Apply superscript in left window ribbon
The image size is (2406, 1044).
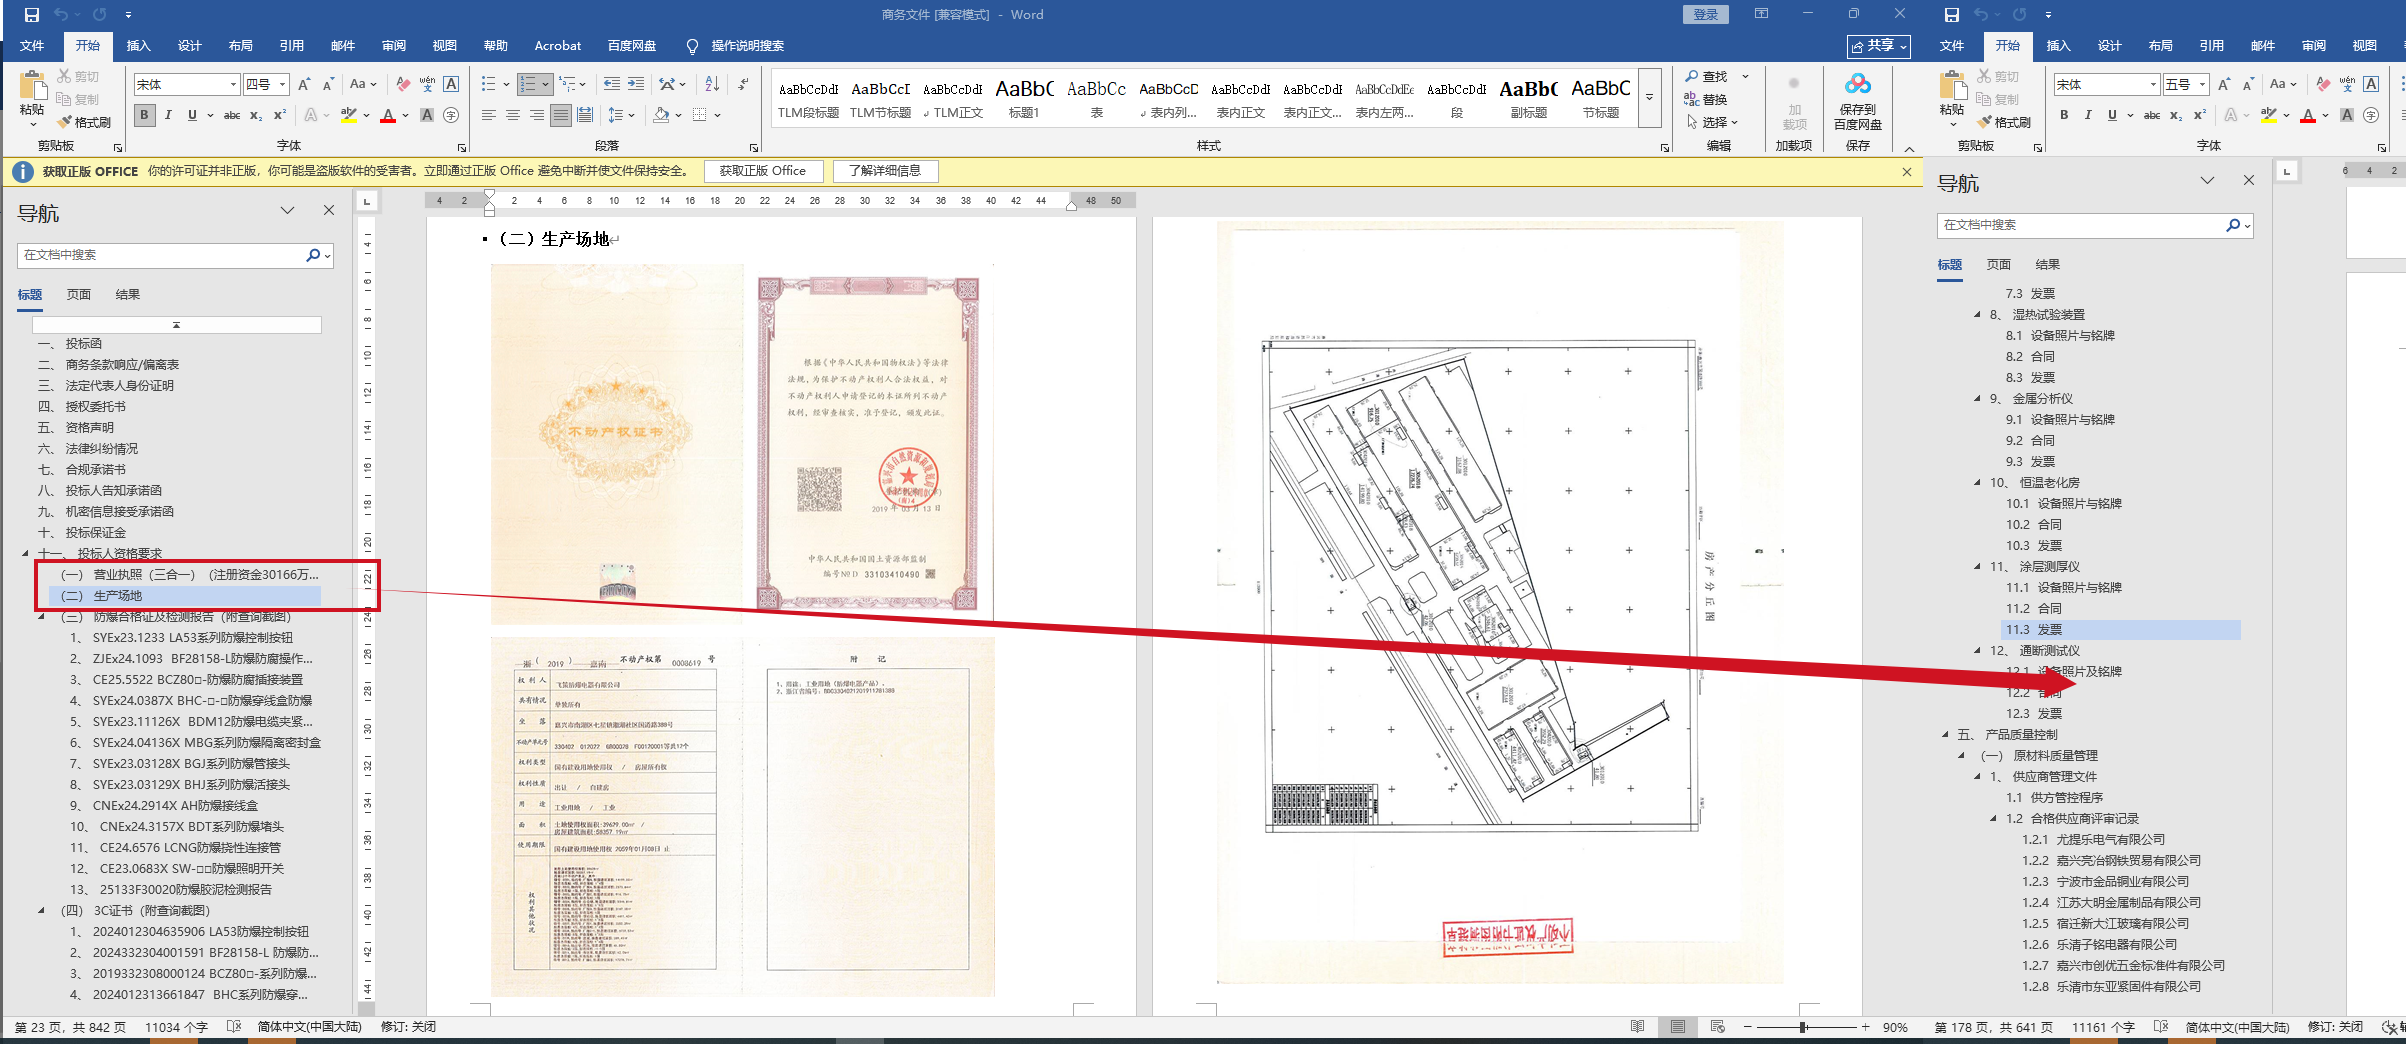point(280,115)
